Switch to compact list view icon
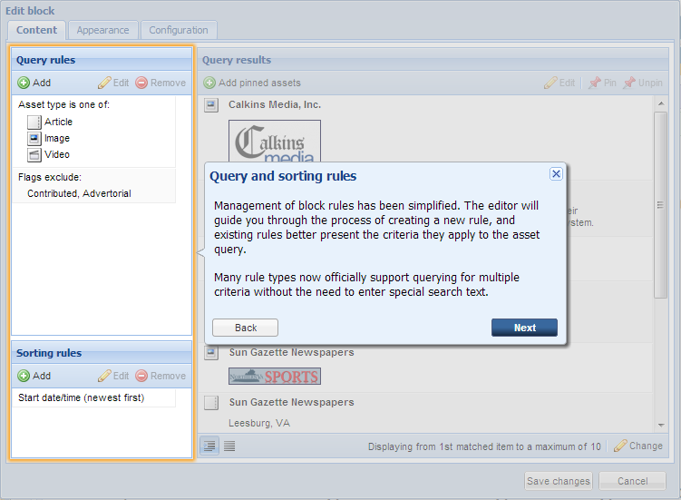The height and width of the screenshot is (500, 681). point(229,446)
